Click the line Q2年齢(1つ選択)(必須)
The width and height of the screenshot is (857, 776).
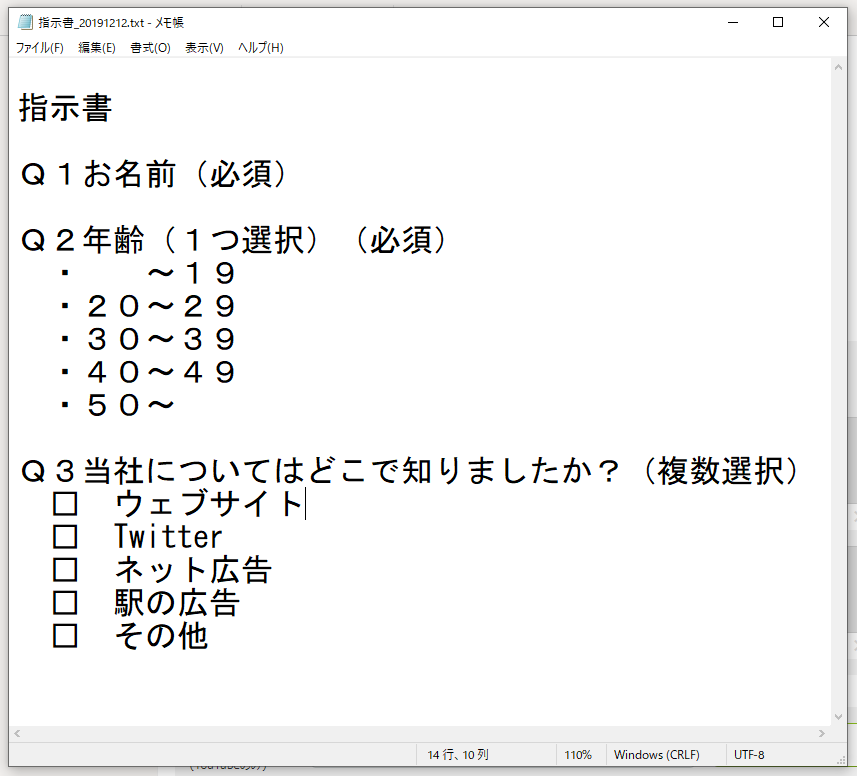tap(233, 240)
